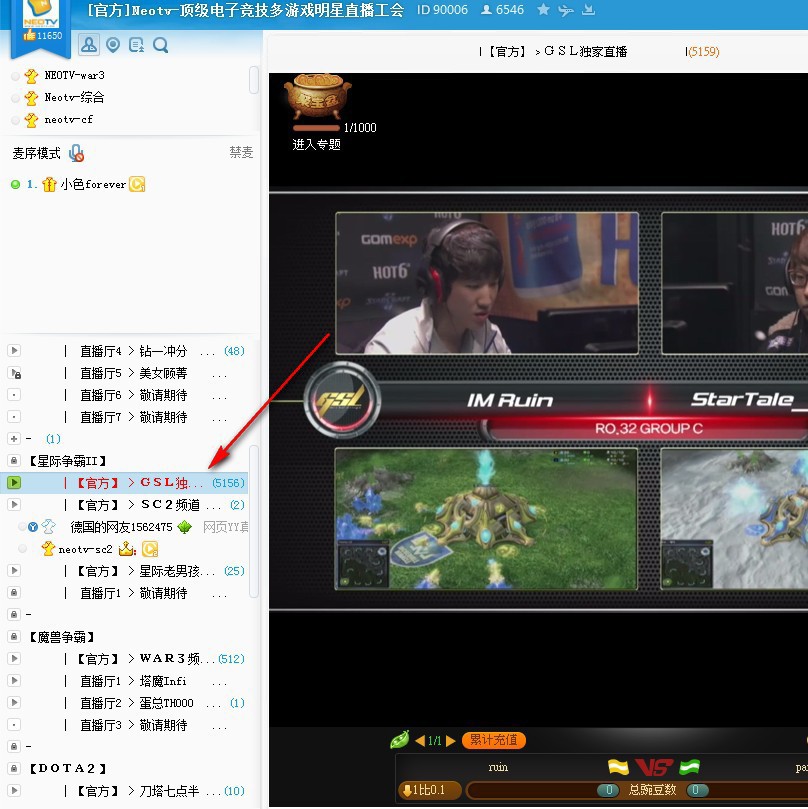Toggle the dot button beside 直播厅6 敬请期待

(x=14, y=395)
